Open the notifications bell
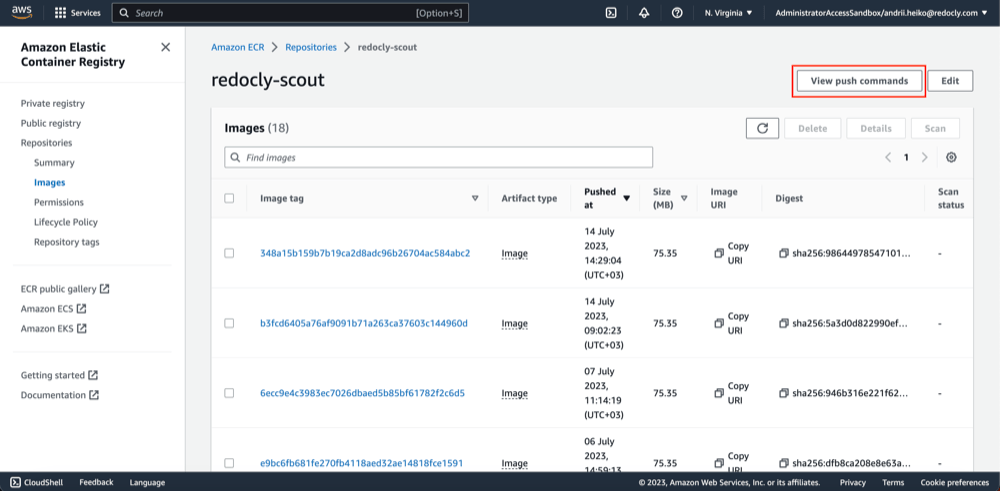1000x491 pixels. coord(644,13)
